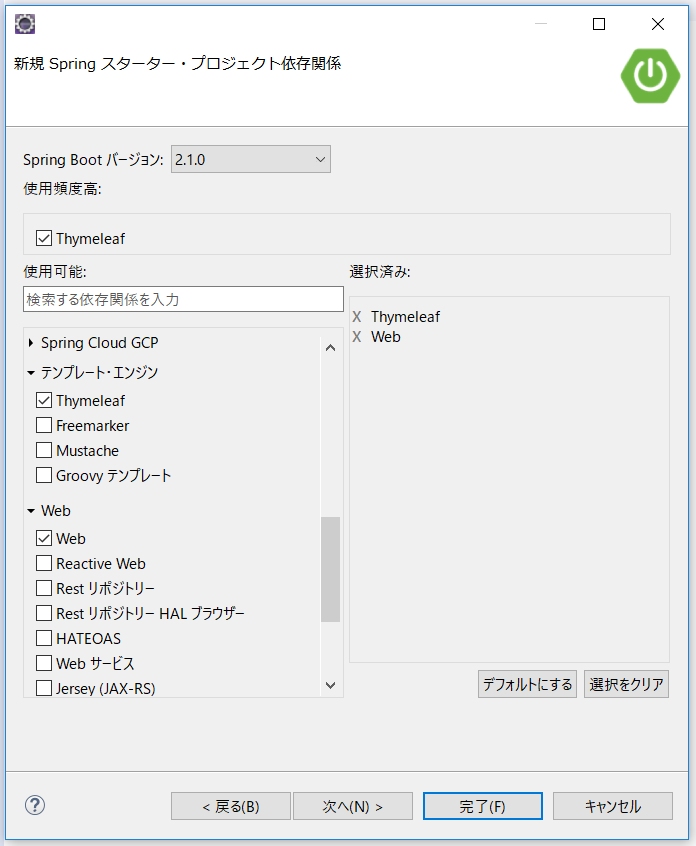Enable the HATEOAS checkbox

click(44, 638)
